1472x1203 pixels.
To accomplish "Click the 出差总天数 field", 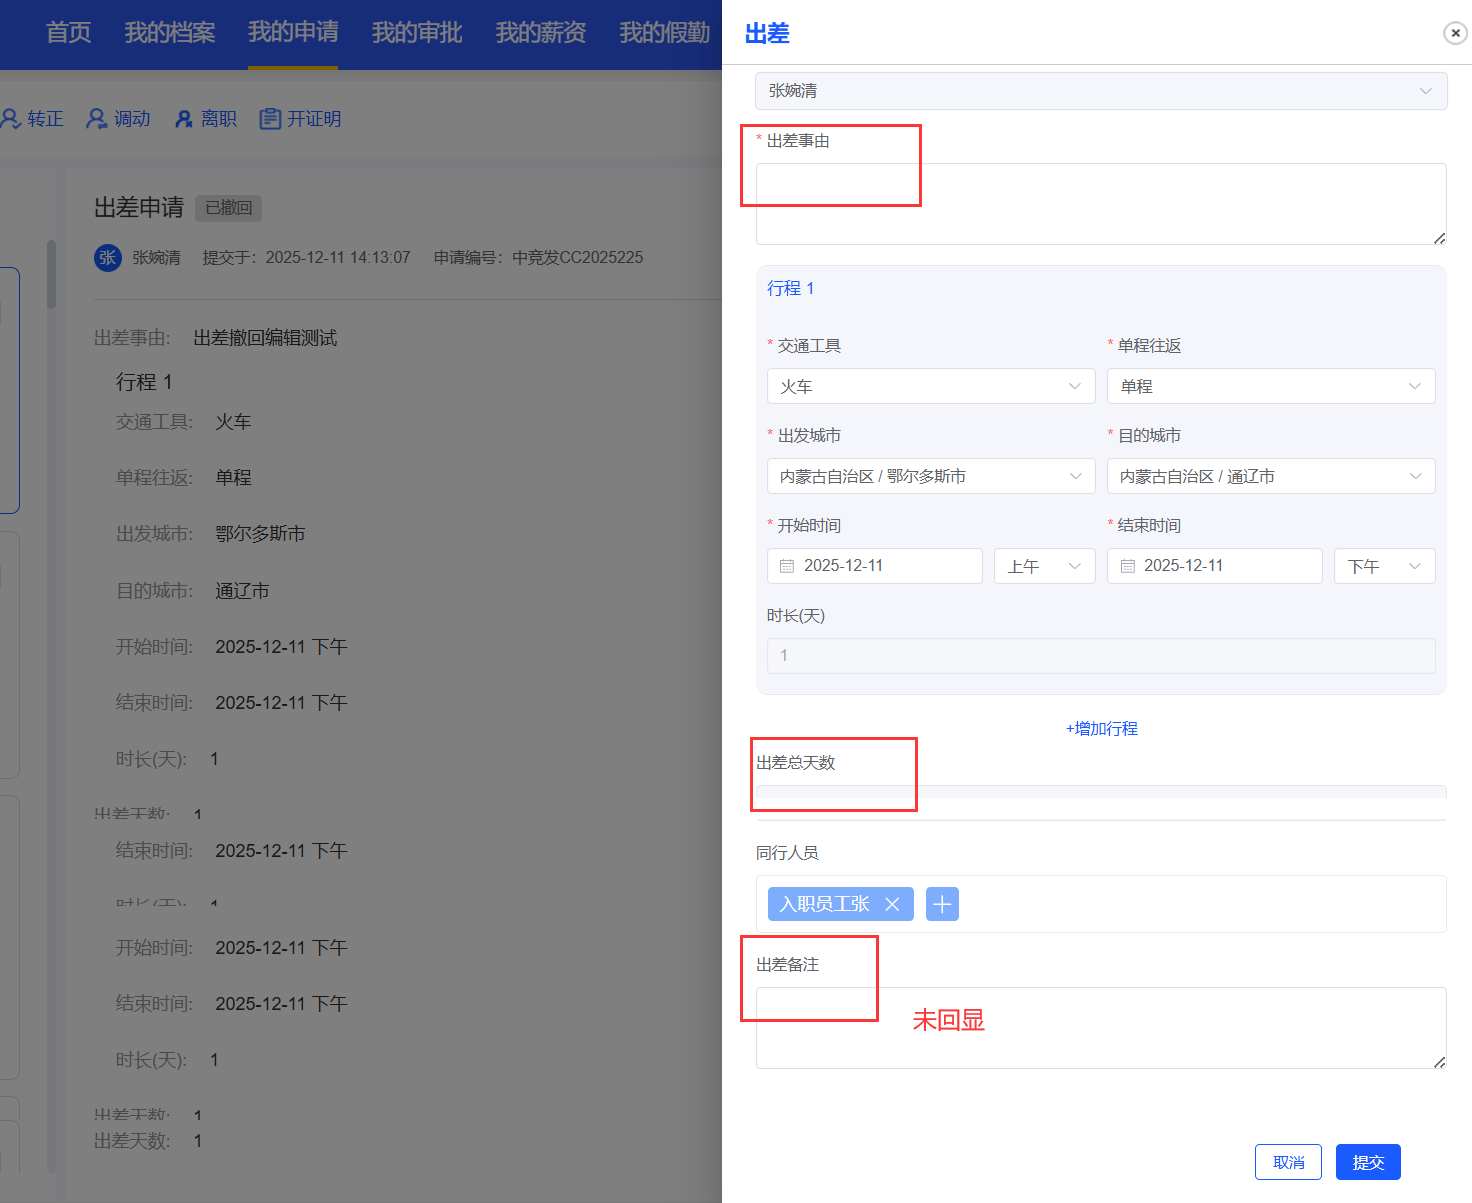I will (1101, 803).
